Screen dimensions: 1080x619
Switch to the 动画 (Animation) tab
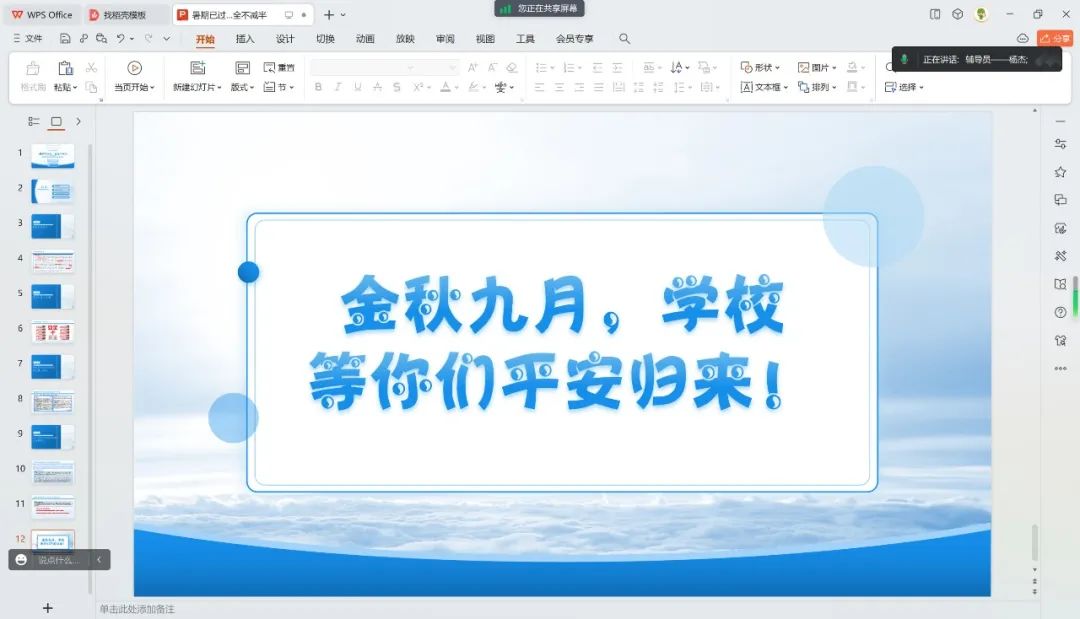(365, 39)
